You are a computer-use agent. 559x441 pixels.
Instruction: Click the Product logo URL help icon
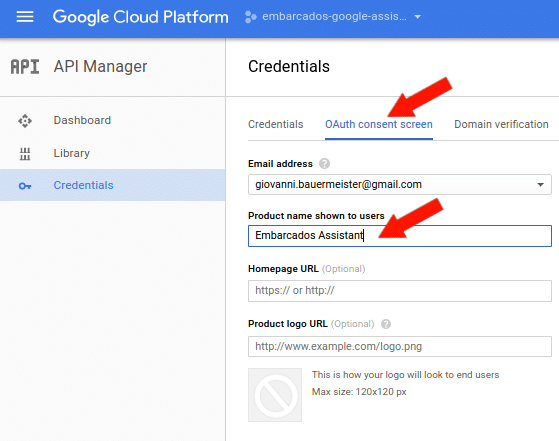coord(386,324)
